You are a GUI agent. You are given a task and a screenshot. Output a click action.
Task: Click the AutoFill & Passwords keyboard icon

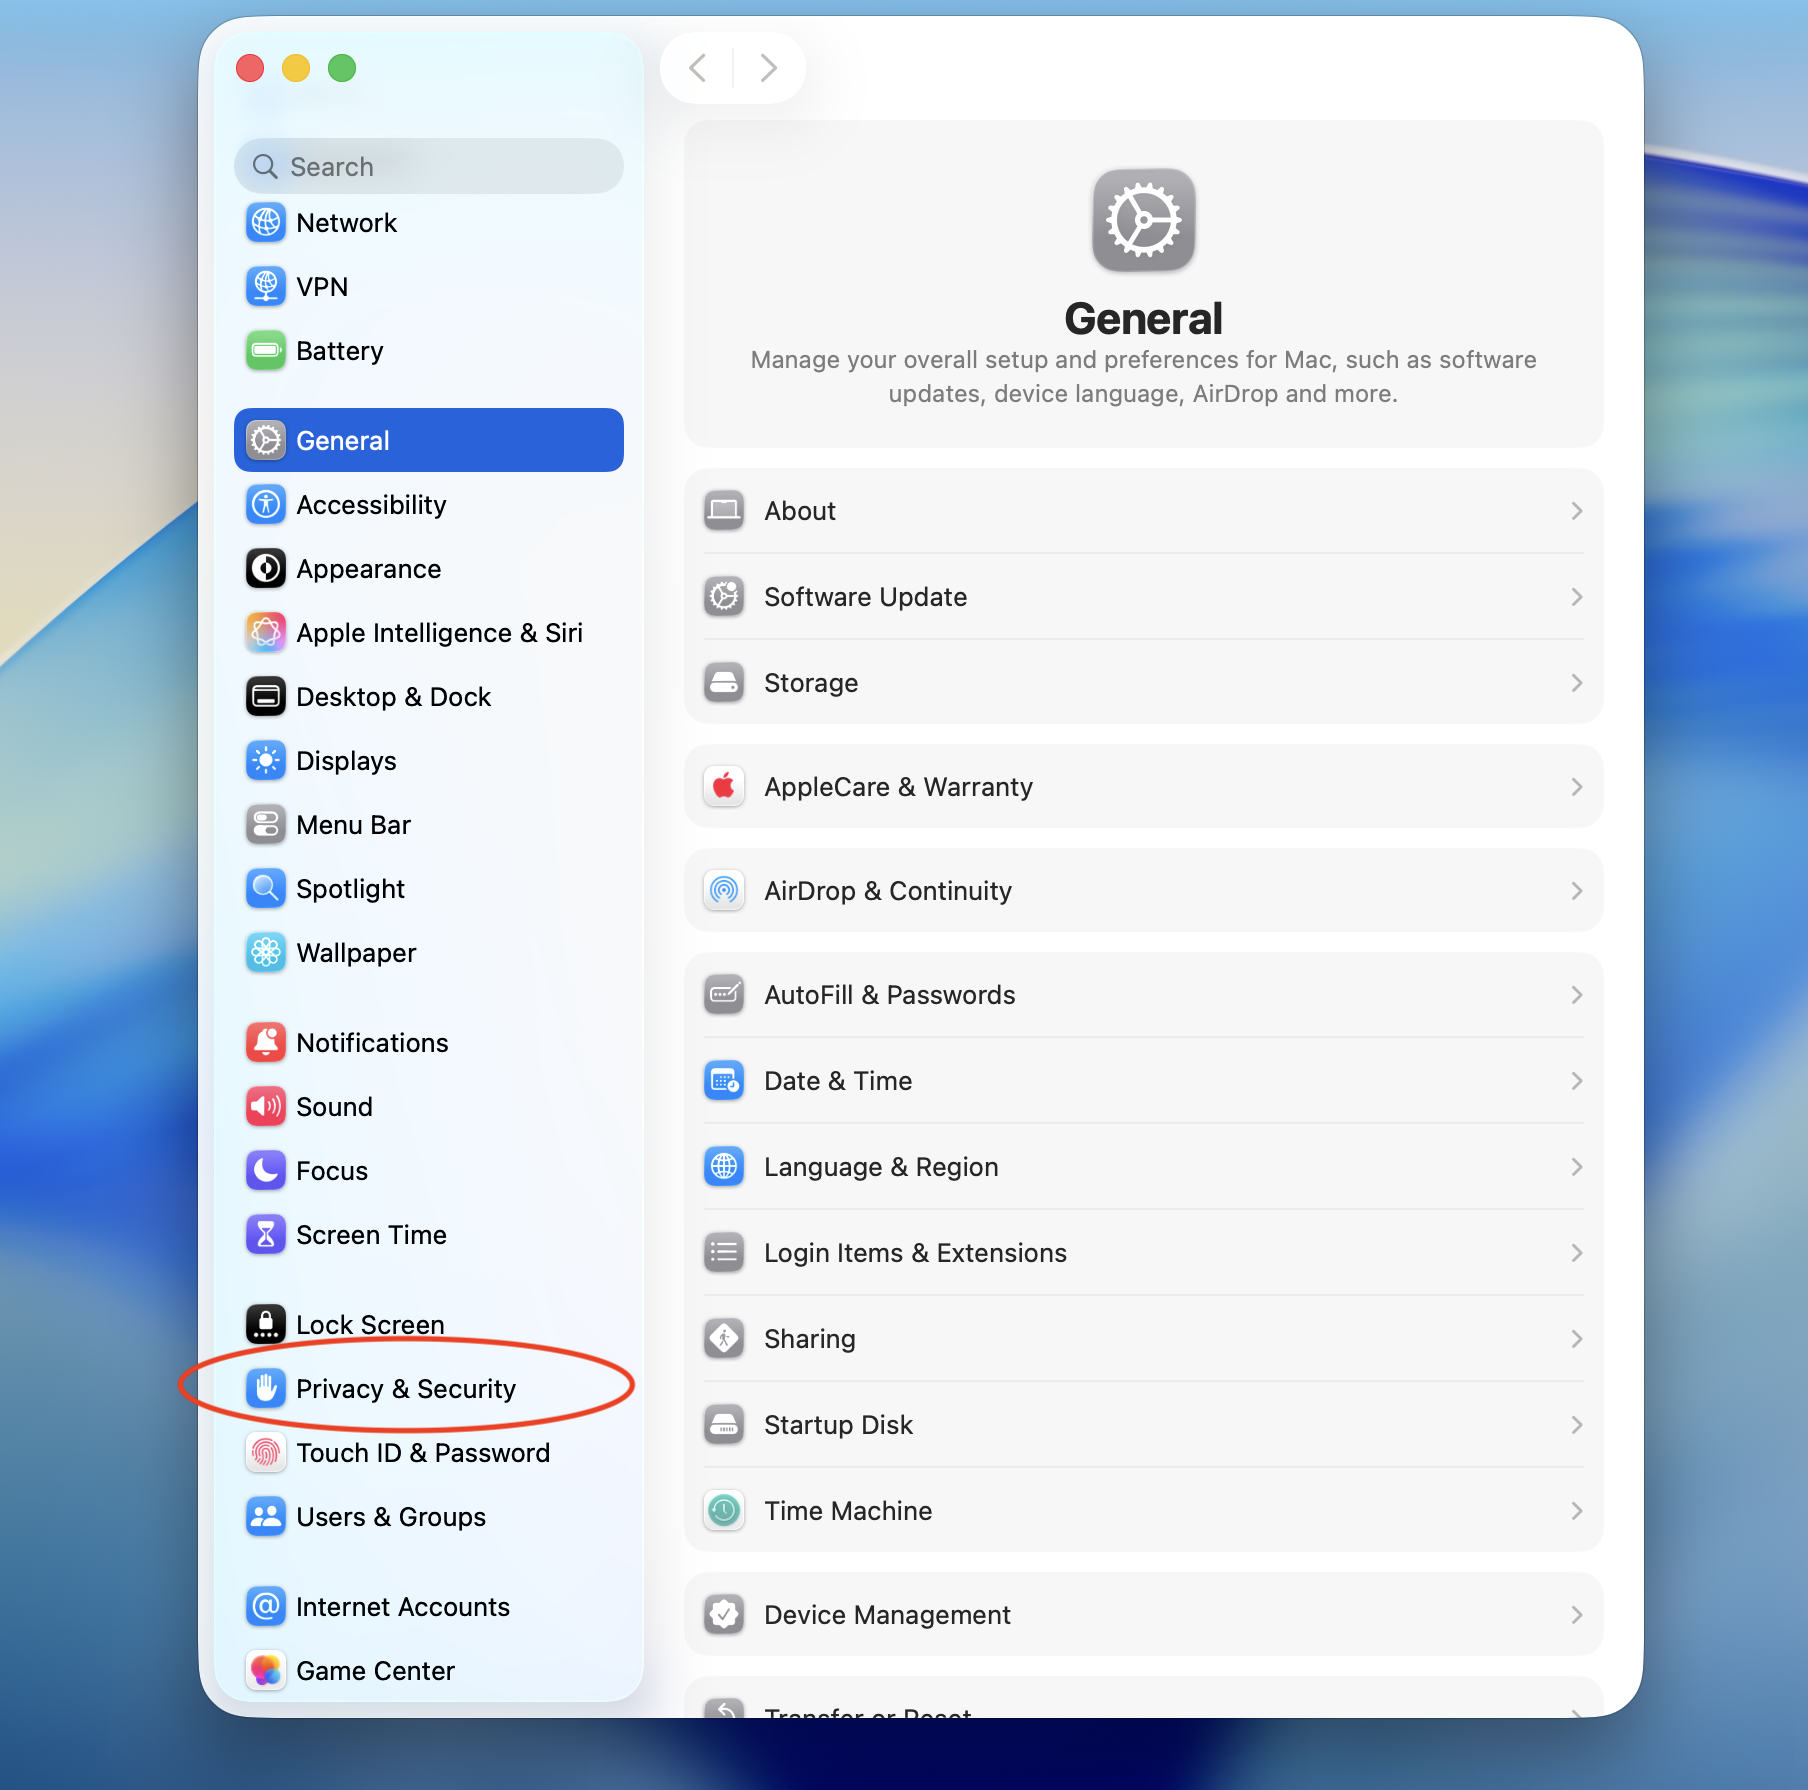(724, 994)
